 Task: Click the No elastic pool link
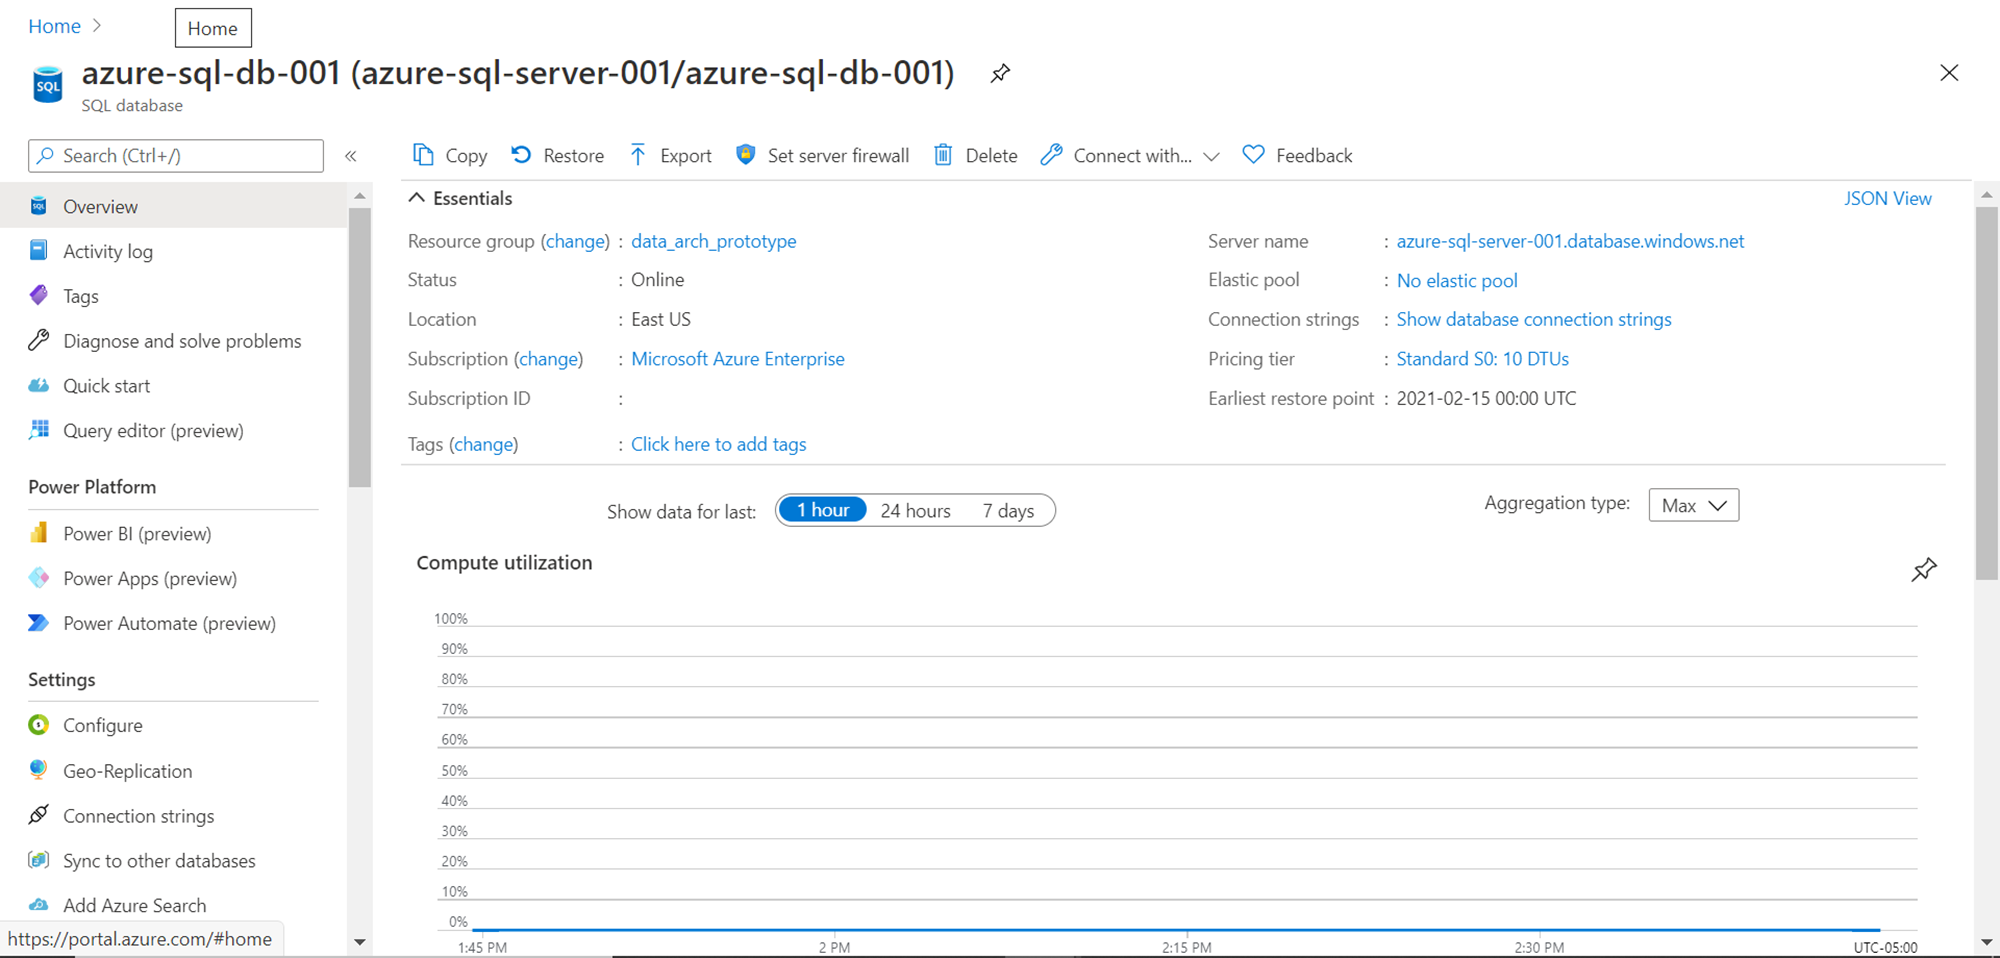click(x=1457, y=281)
